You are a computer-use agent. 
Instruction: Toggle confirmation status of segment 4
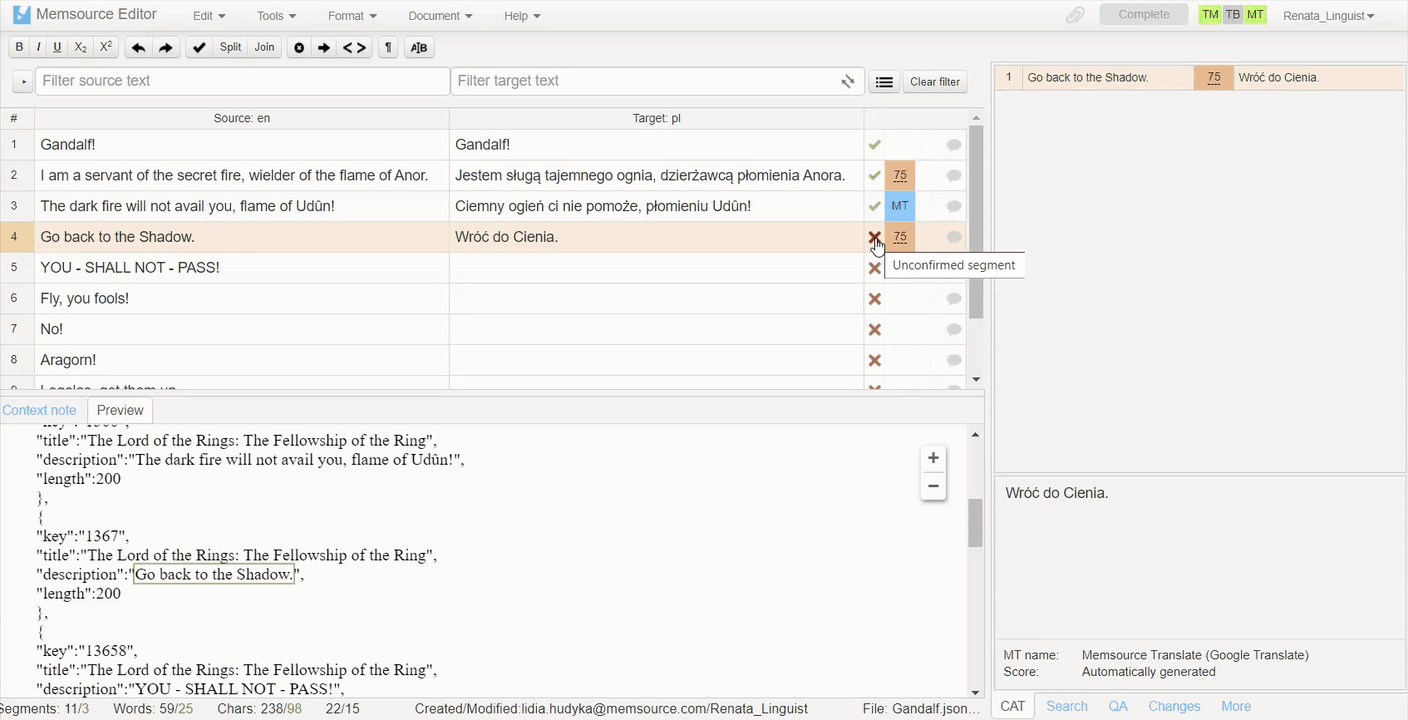[x=874, y=237]
